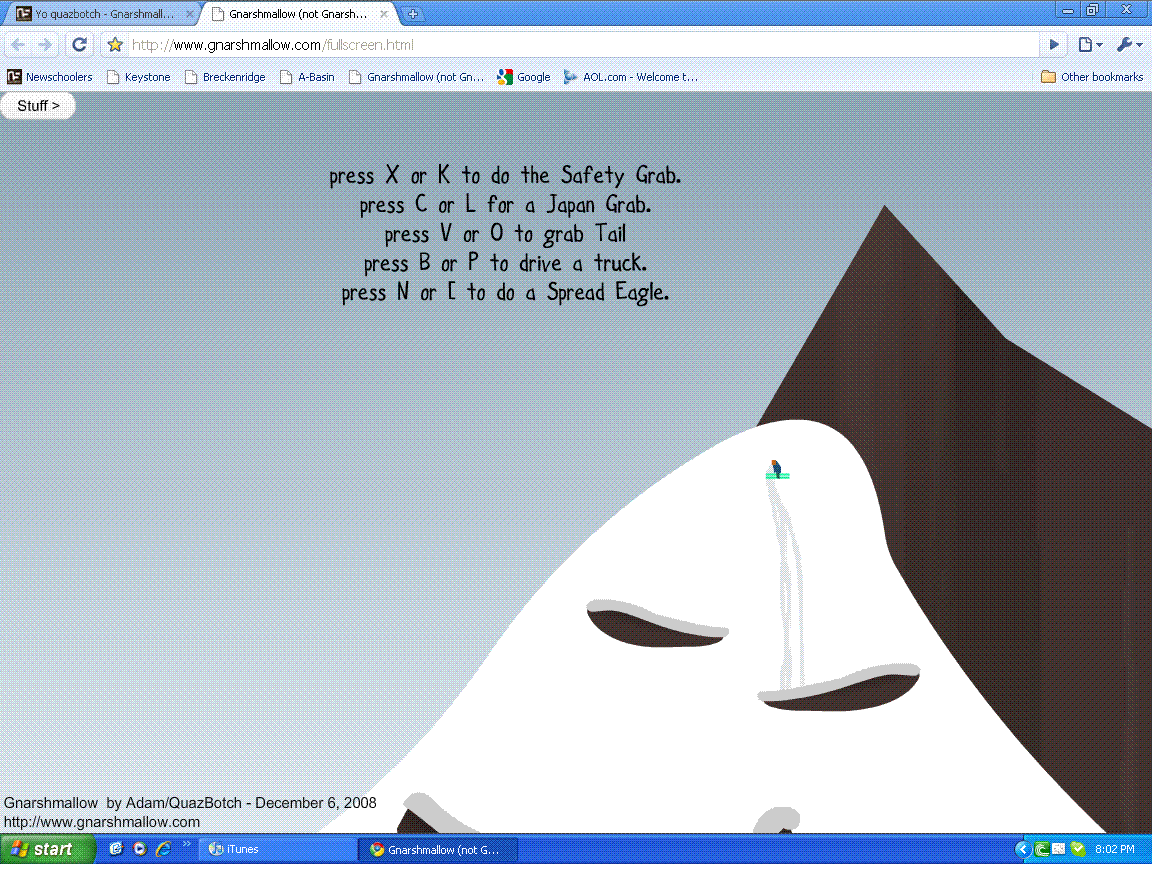Viewport: 1152px width, 888px height.
Task: Click the browser Back arrow
Action: click(18, 45)
